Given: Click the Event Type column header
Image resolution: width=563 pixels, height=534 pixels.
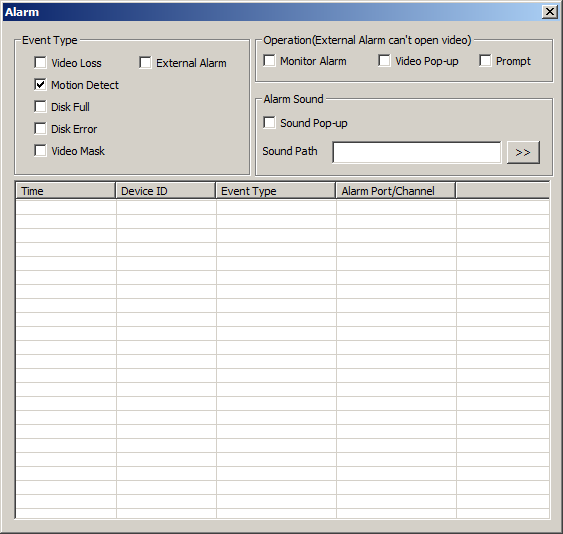Looking at the screenshot, I should click(x=276, y=191).
